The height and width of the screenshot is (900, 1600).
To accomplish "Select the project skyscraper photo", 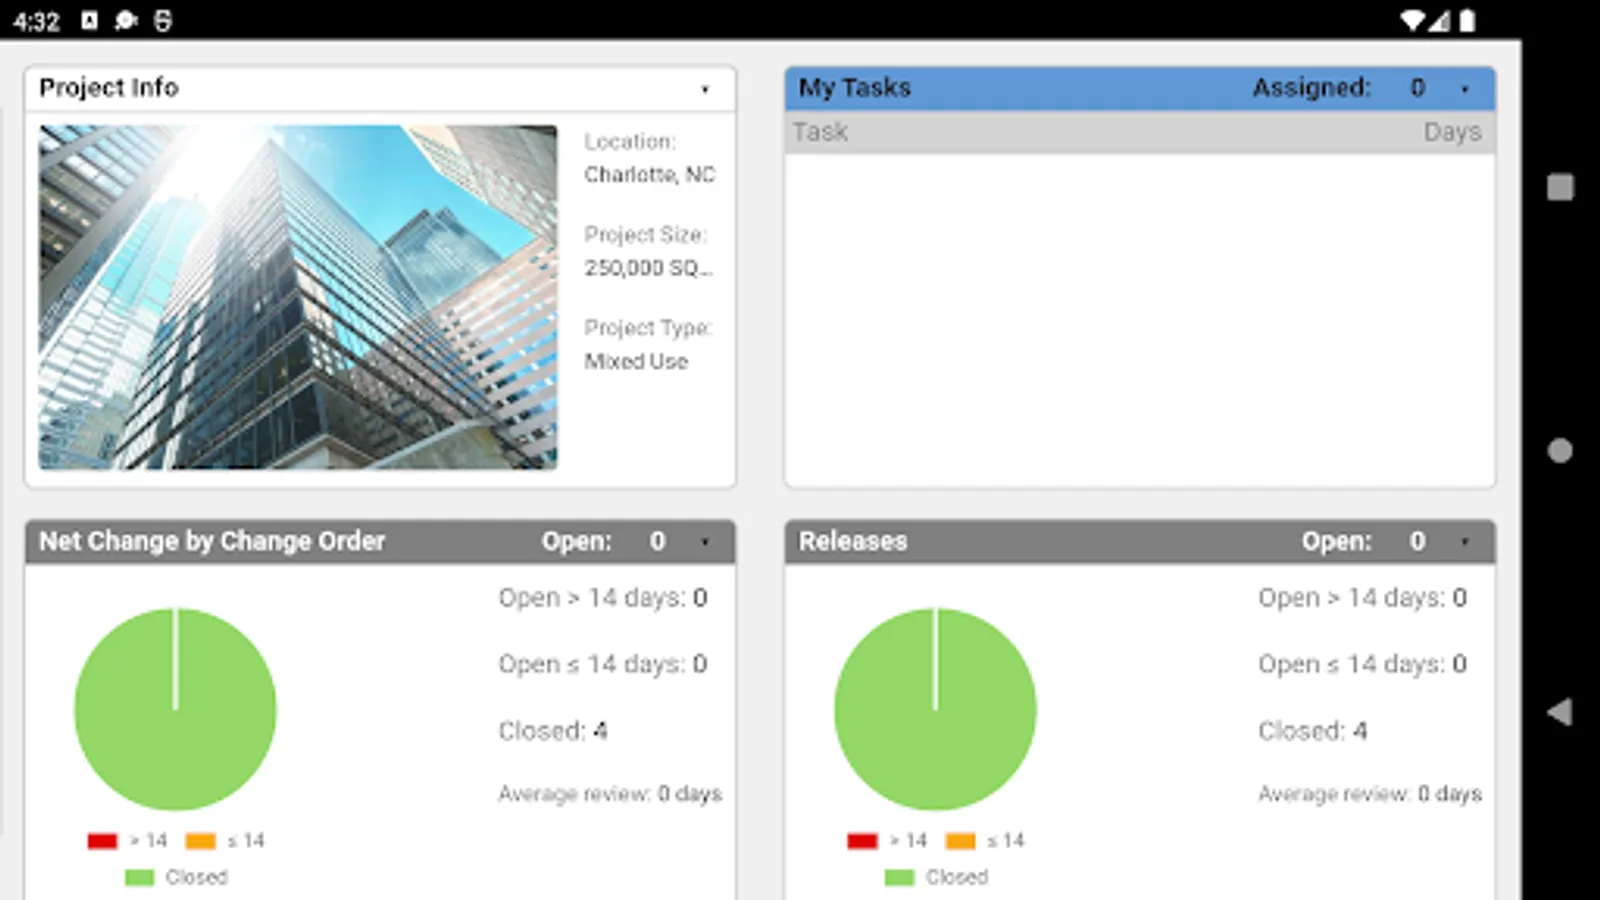I will tap(298, 297).
